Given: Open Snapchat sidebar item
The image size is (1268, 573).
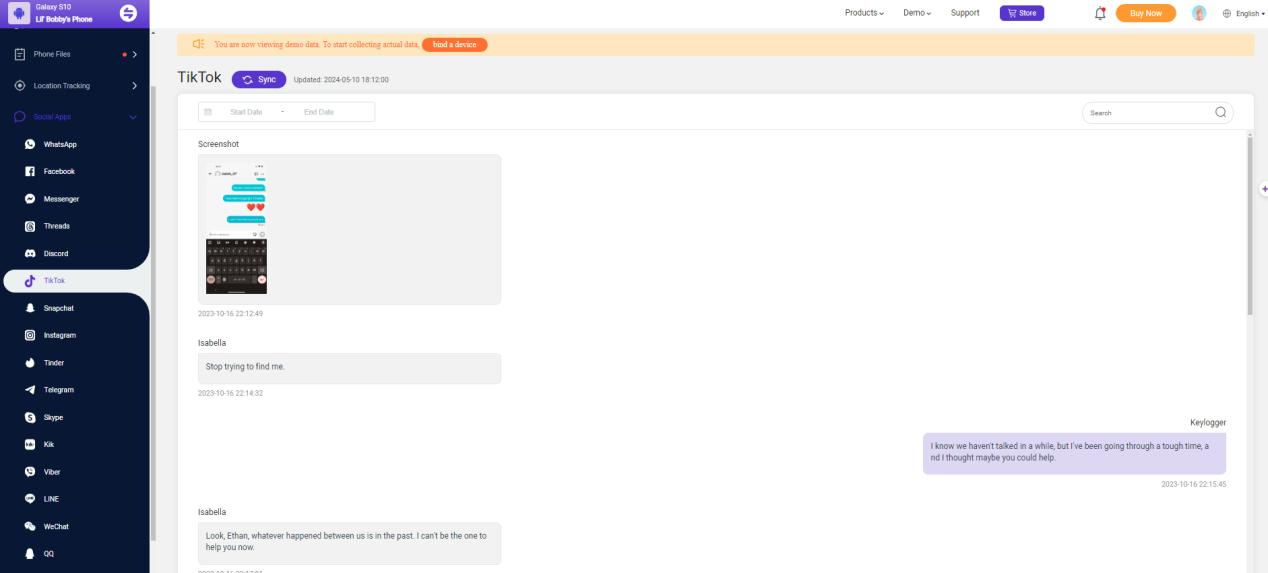Looking at the screenshot, I should [x=58, y=308].
